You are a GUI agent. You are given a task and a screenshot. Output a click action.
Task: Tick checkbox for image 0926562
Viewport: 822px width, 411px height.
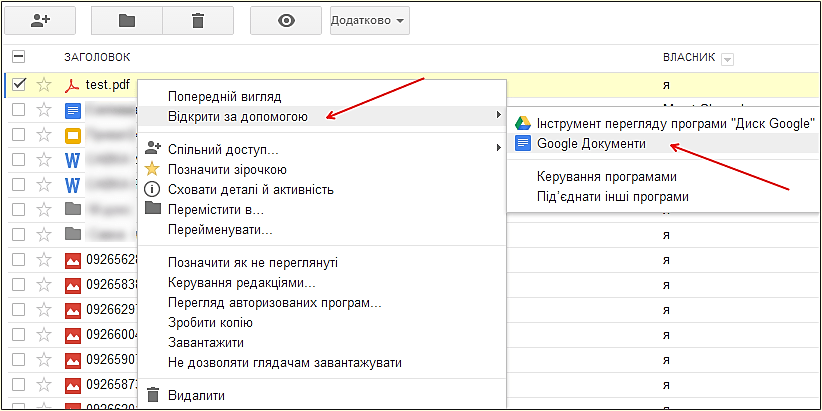(18, 259)
